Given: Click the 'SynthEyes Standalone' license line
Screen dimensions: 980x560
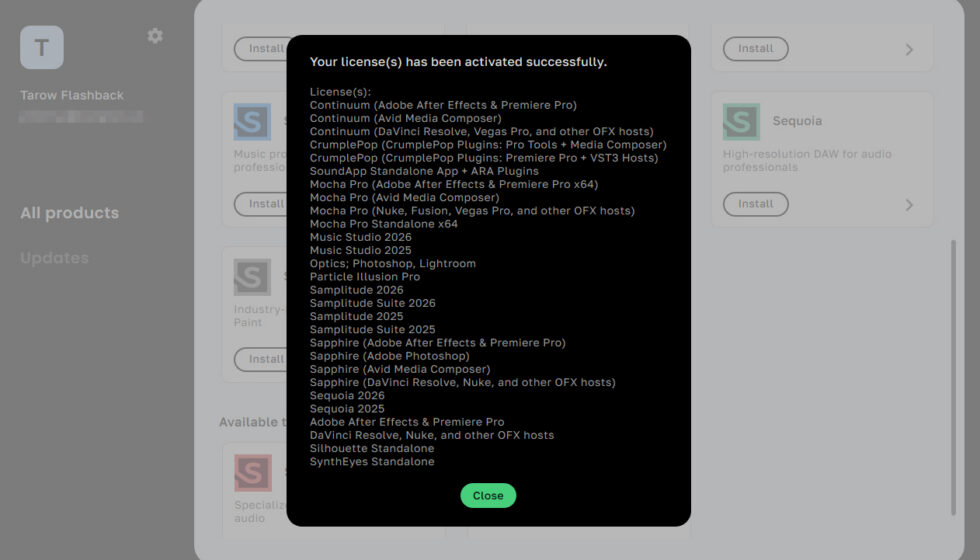Looking at the screenshot, I should coord(372,462).
